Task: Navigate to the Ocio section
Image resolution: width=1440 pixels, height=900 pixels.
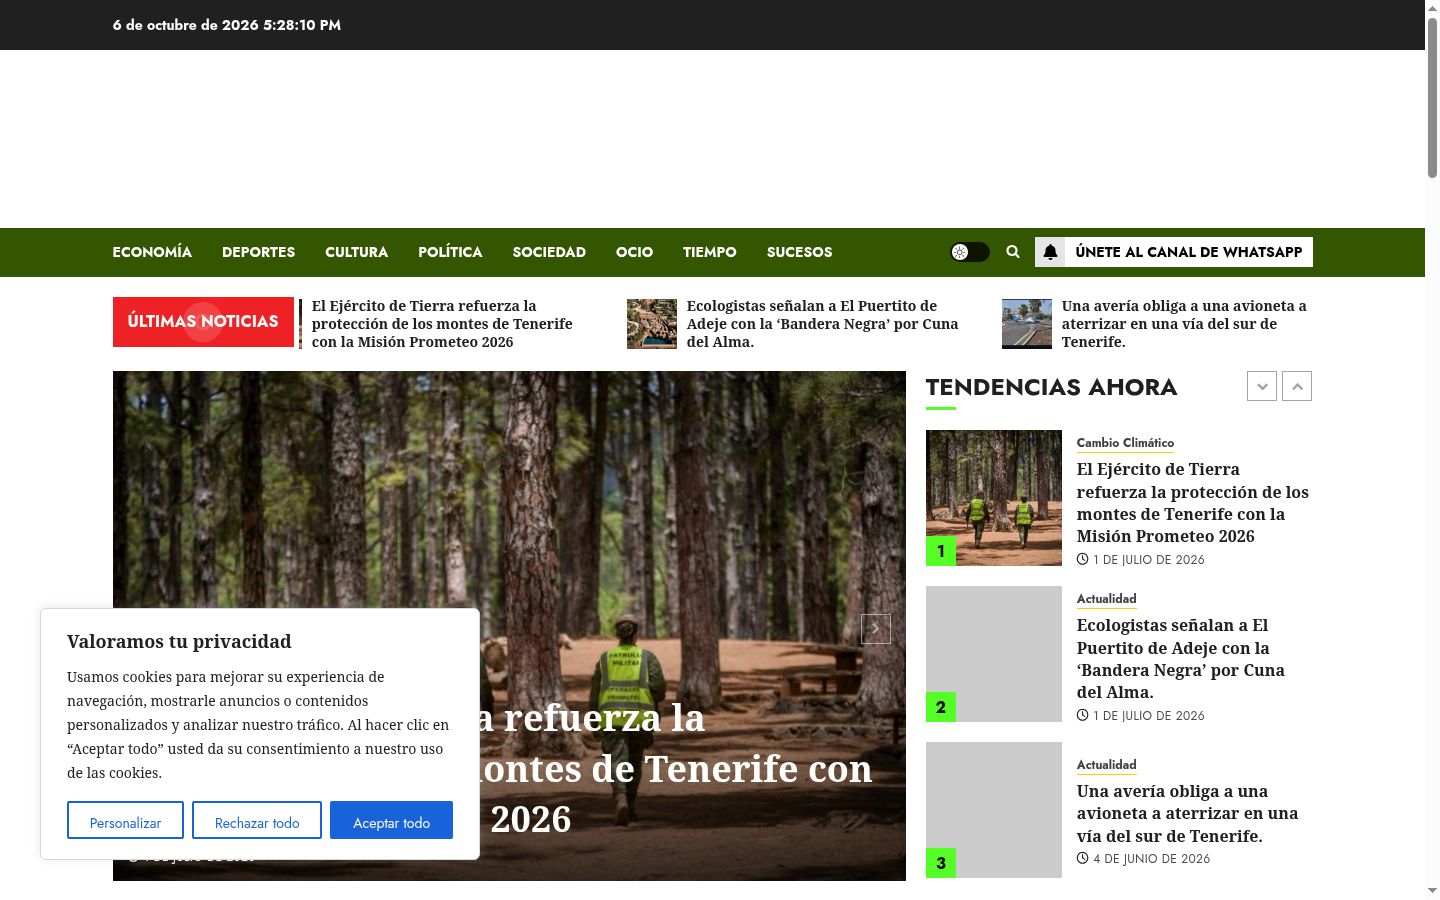Action: point(634,252)
